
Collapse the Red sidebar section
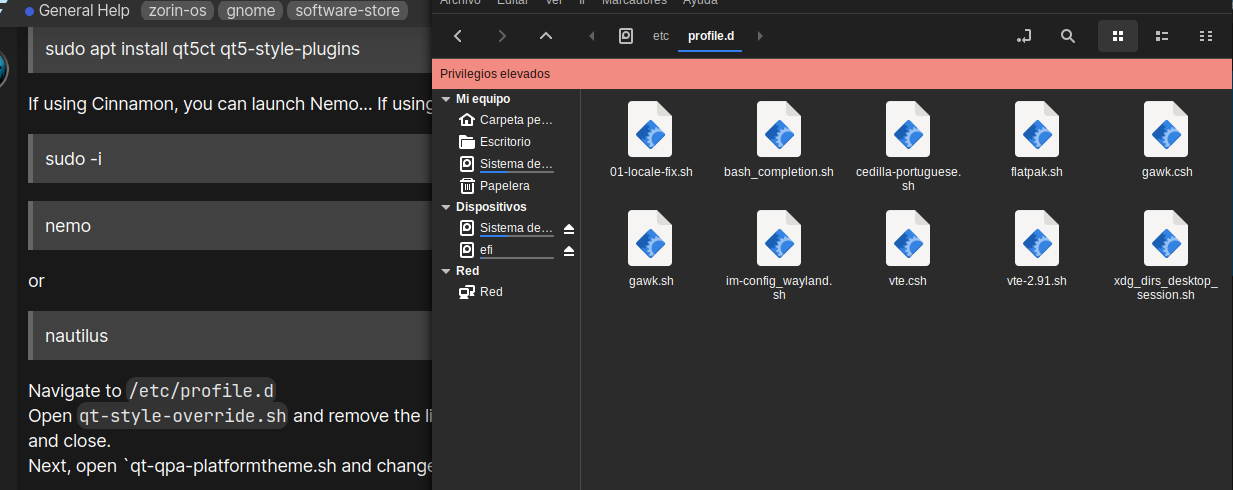tap(446, 271)
